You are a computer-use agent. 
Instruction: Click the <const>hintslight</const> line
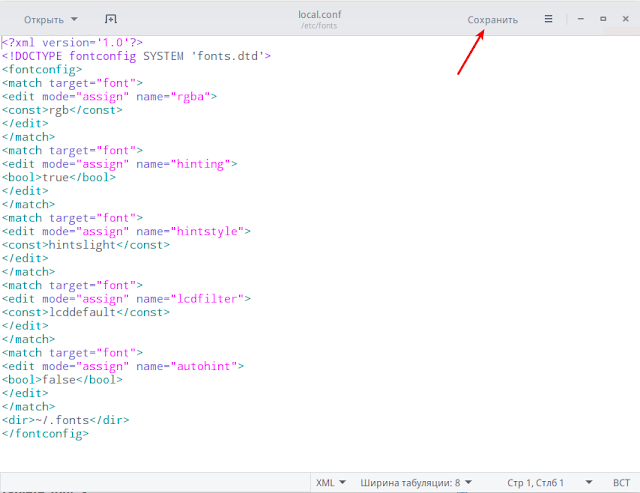[86, 244]
